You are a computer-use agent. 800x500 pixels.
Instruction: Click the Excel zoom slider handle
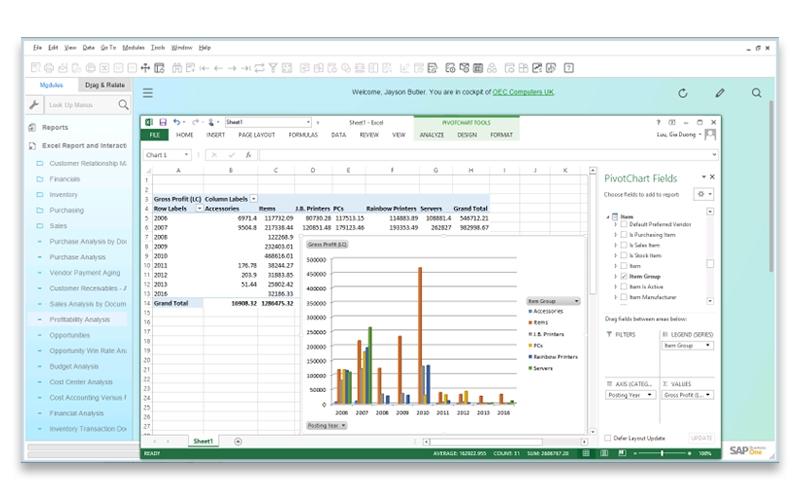coord(662,453)
